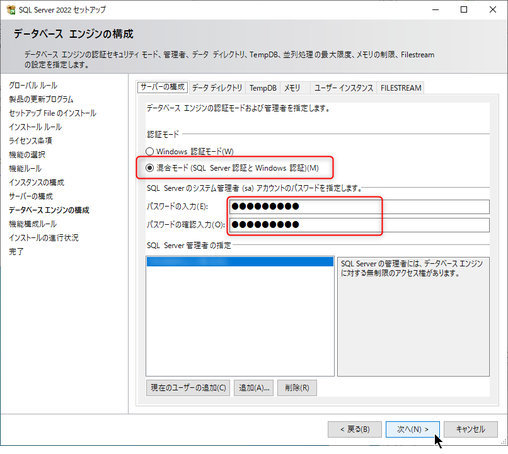Screen dimensions: 508x454
Task: Switch to サーバーの構成 tab
Action: click(163, 87)
